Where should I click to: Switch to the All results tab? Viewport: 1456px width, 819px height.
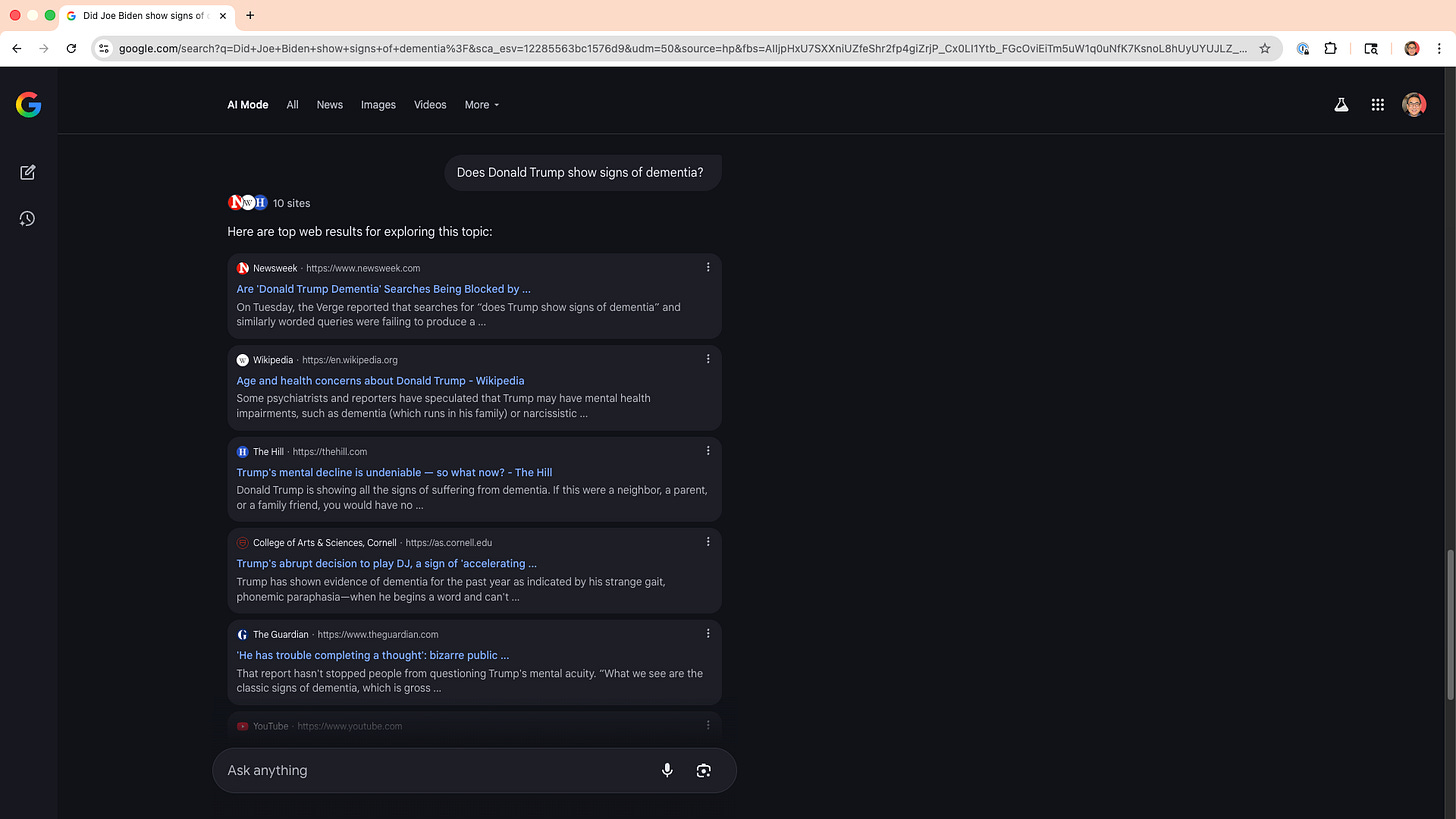(x=292, y=104)
